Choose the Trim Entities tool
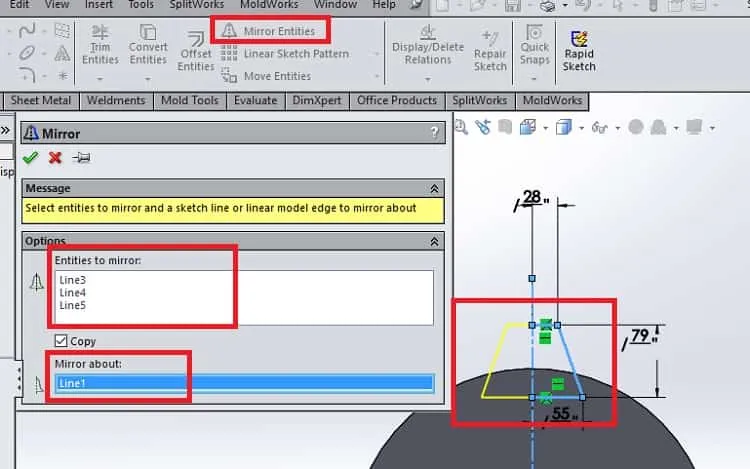The height and width of the screenshot is (469, 750). [100, 44]
